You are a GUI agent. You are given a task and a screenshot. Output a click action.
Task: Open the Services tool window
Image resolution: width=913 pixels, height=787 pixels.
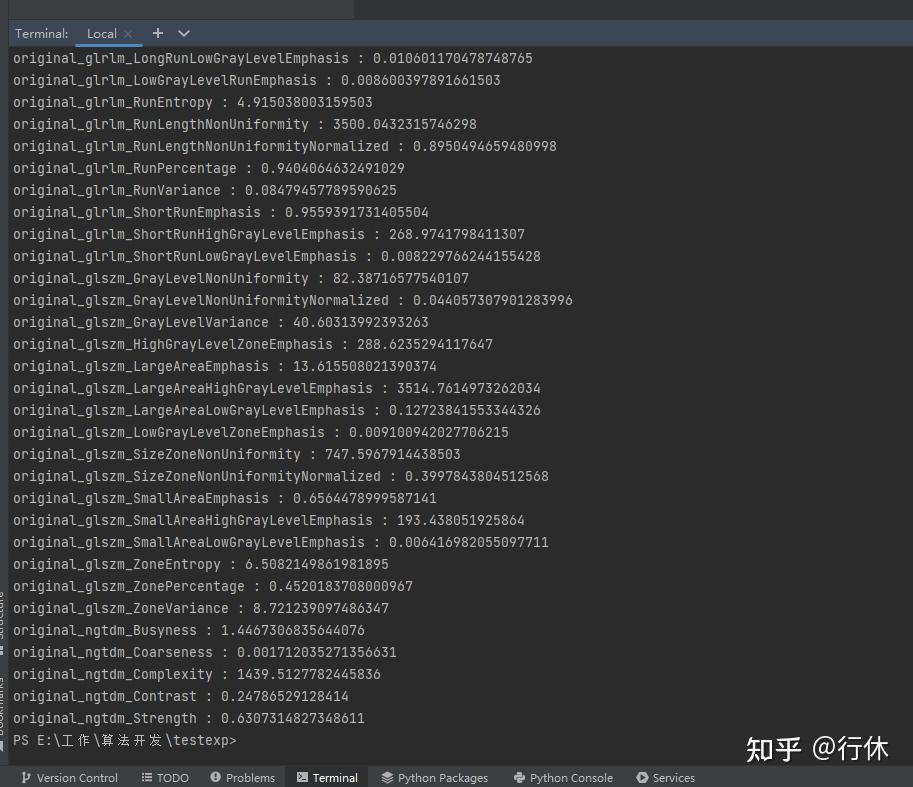tap(666, 778)
